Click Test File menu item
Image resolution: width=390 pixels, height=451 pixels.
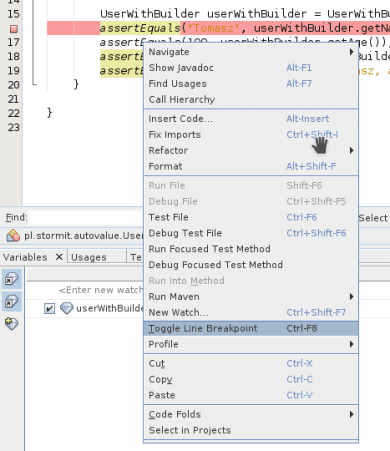pyautogui.click(x=251, y=217)
